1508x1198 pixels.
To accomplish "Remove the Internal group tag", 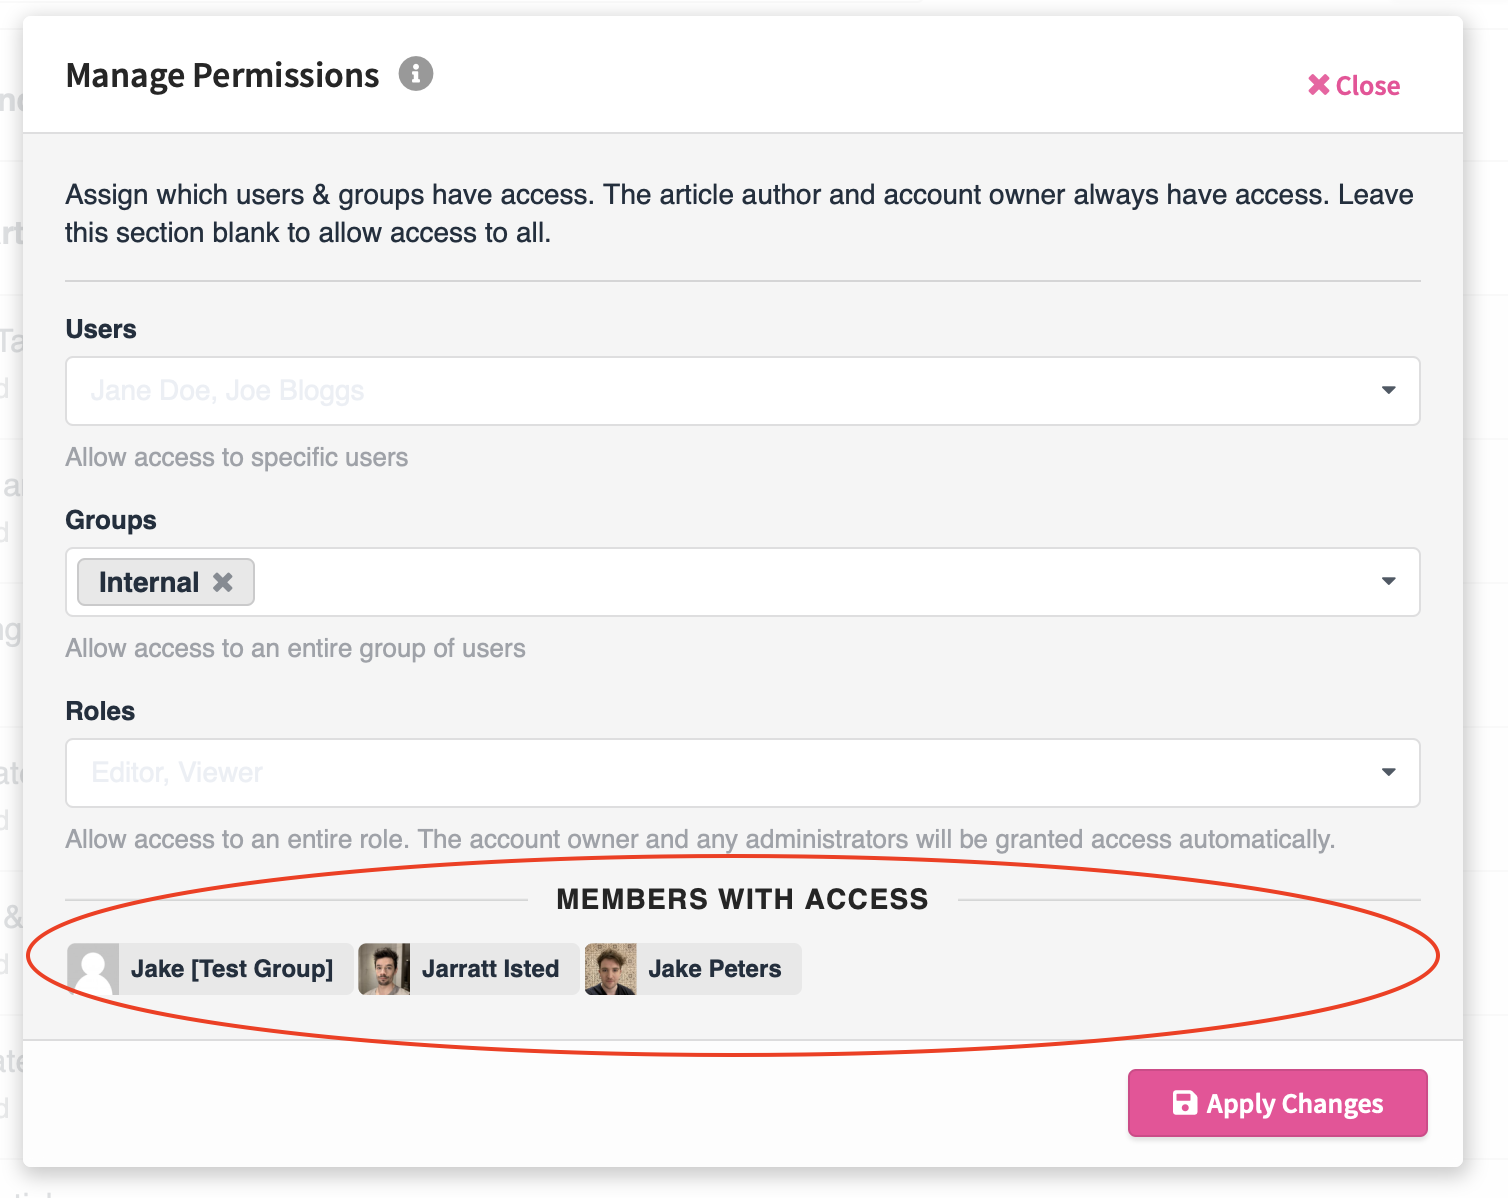I will tap(223, 582).
